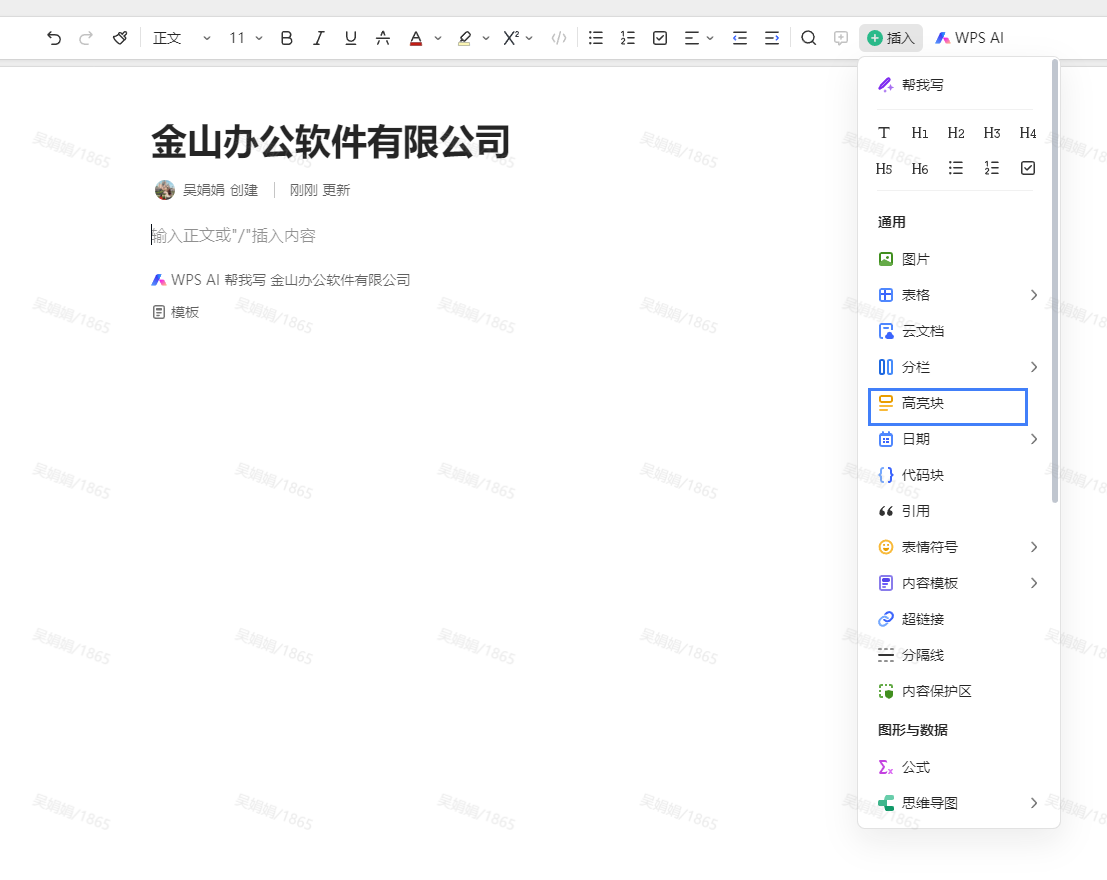Viewport: 1107px width, 880px height.
Task: Apply the yellow highlighter color
Action: coord(464,38)
